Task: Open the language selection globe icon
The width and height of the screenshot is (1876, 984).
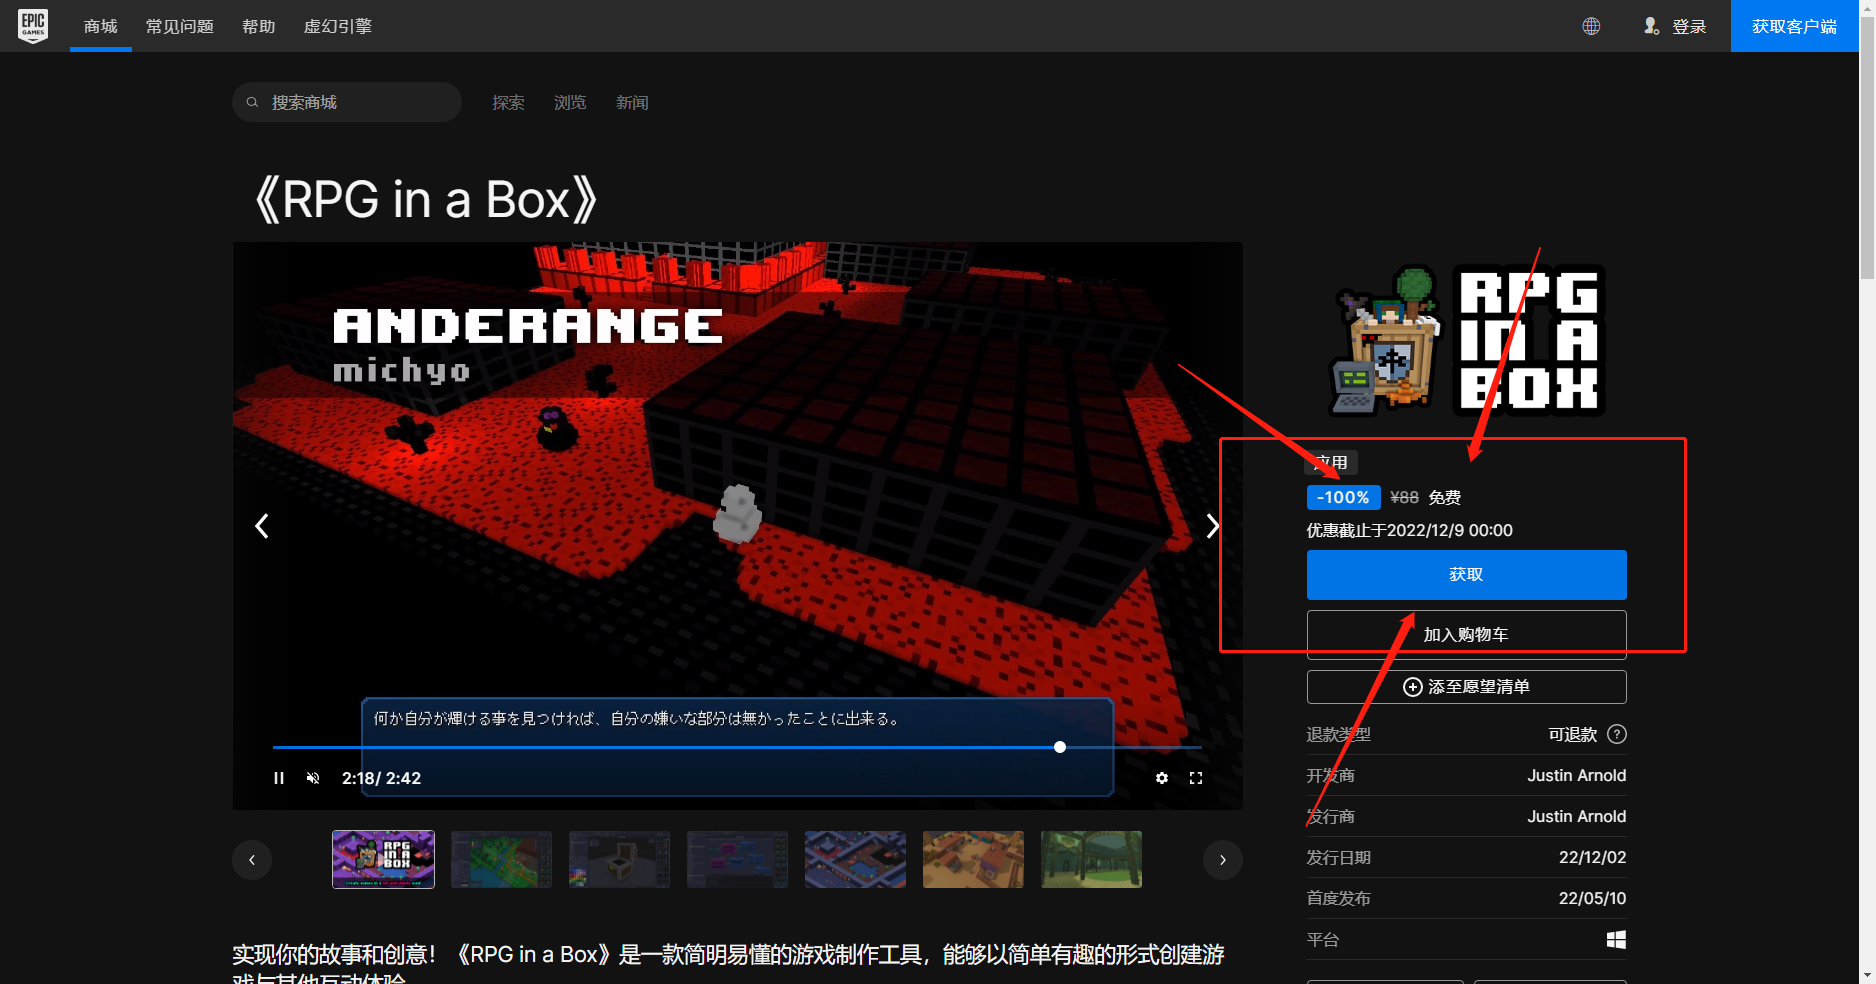Action: [x=1591, y=26]
